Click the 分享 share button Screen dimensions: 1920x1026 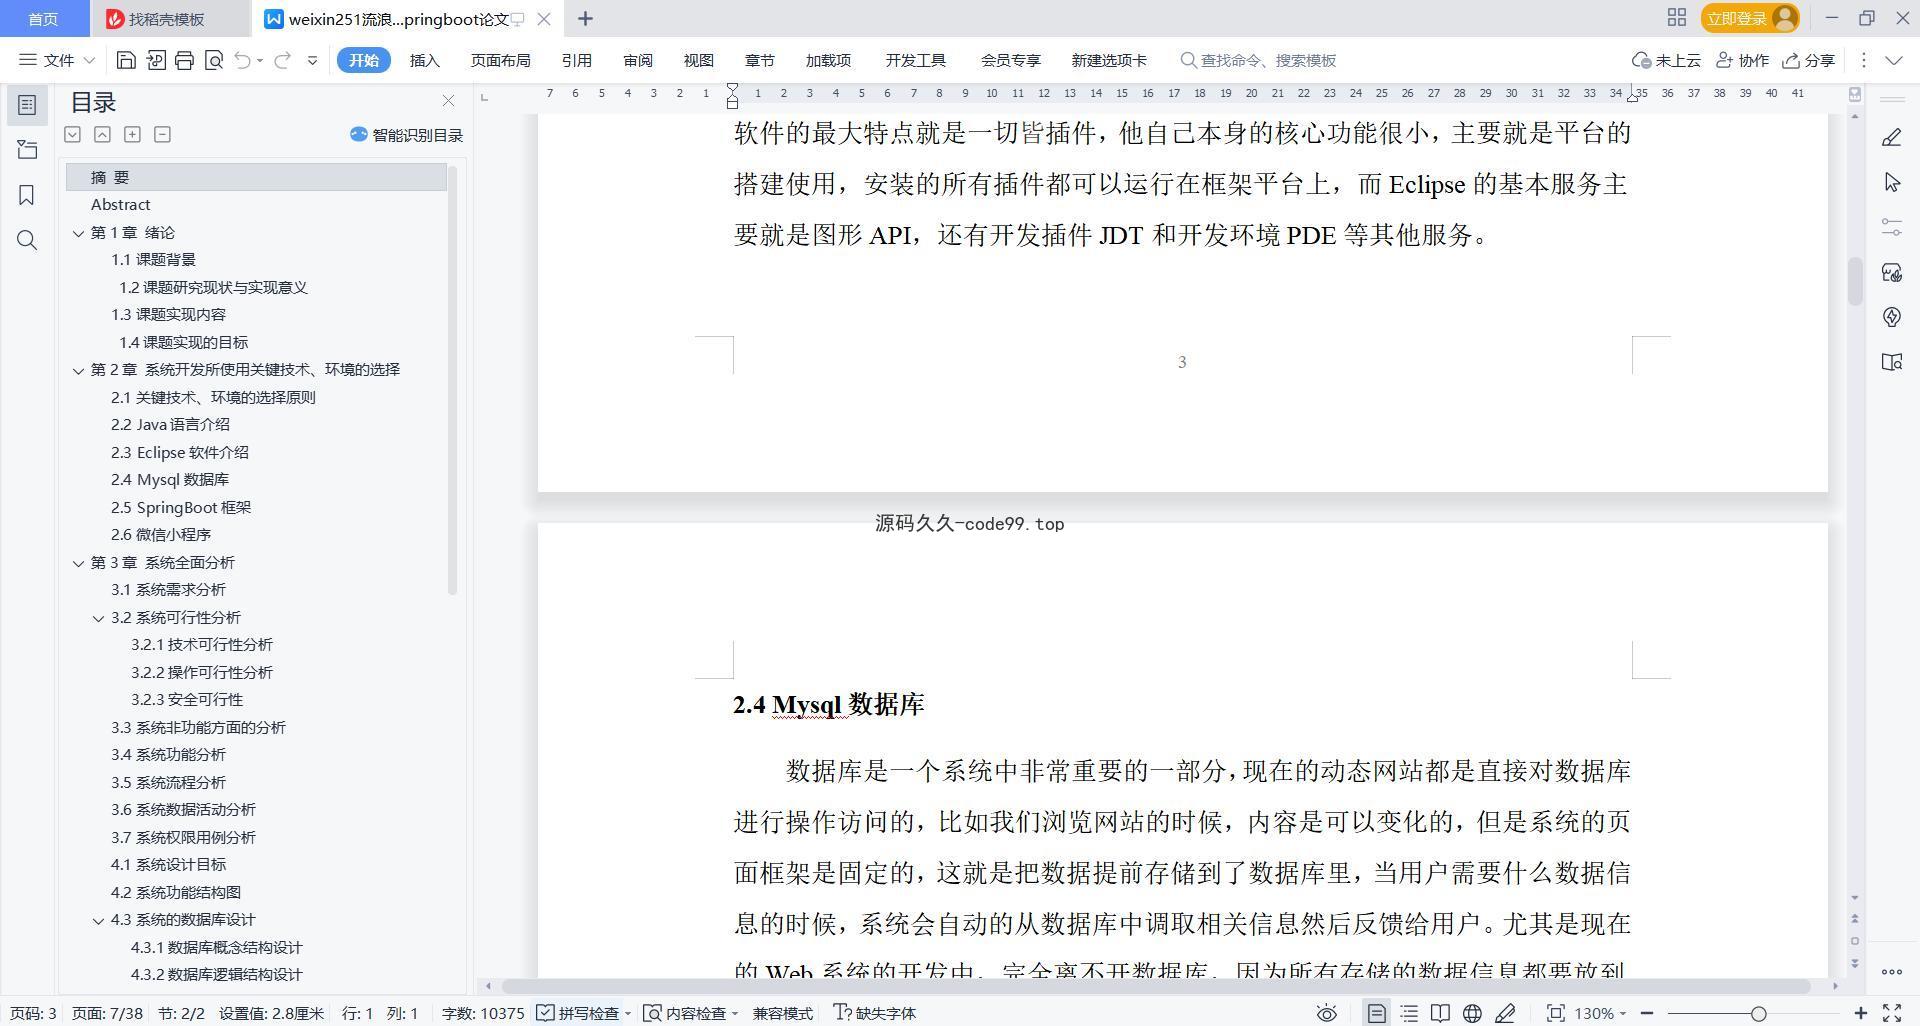1809,60
